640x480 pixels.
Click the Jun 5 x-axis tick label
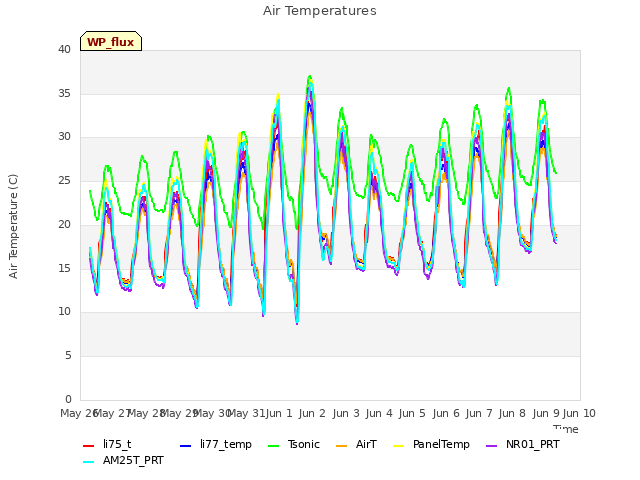tap(412, 413)
